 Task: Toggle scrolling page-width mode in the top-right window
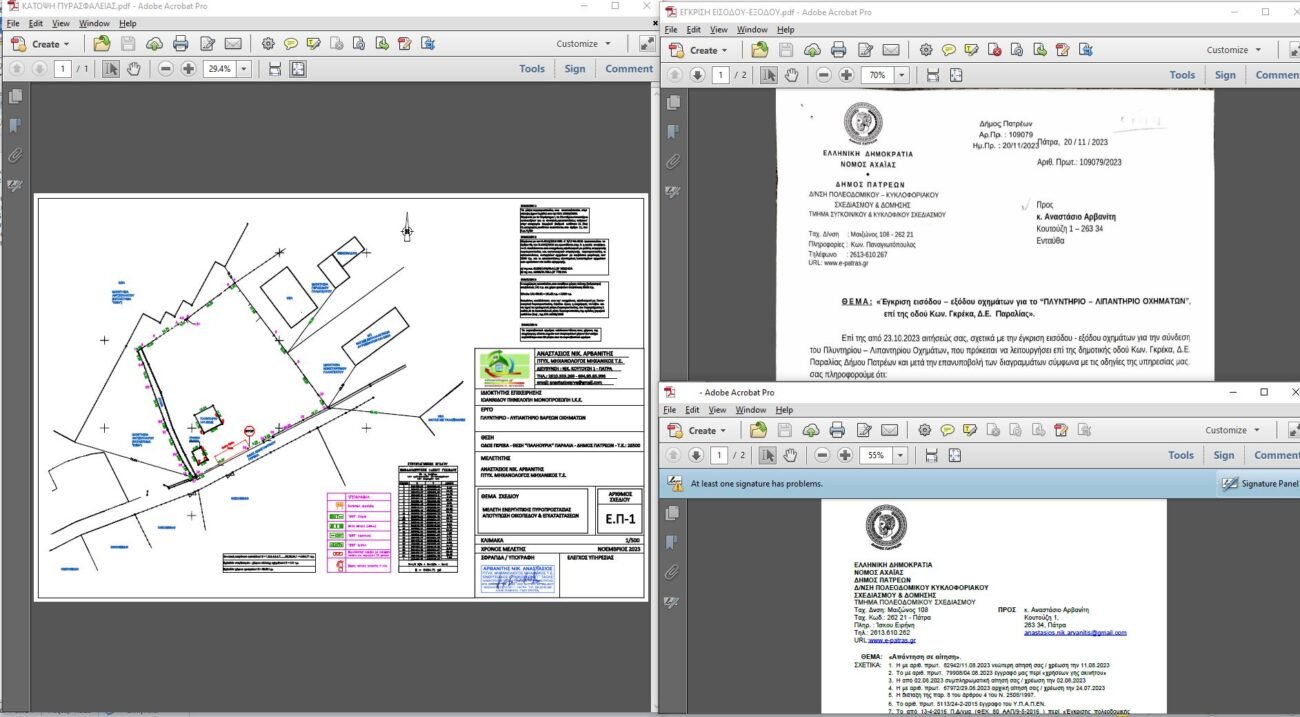(933, 76)
